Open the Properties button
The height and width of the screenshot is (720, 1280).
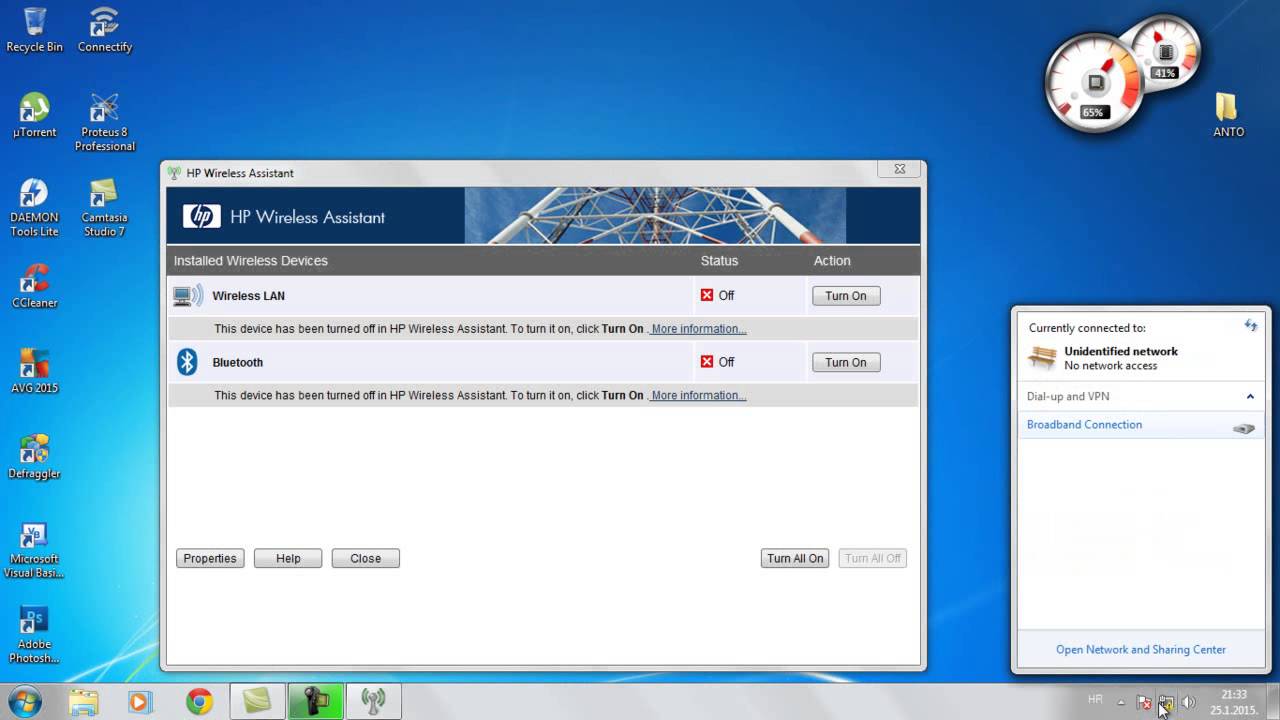click(x=210, y=558)
